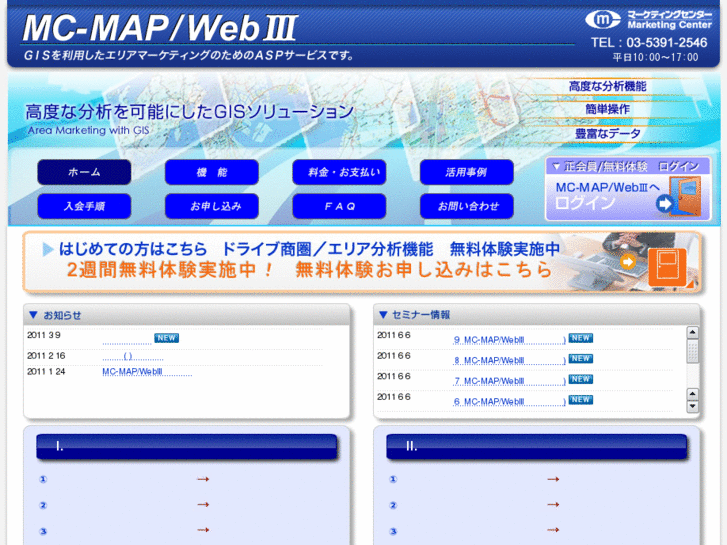This screenshot has height=545, width=727.
Task: Click the login arrow door icon
Action: point(679,198)
